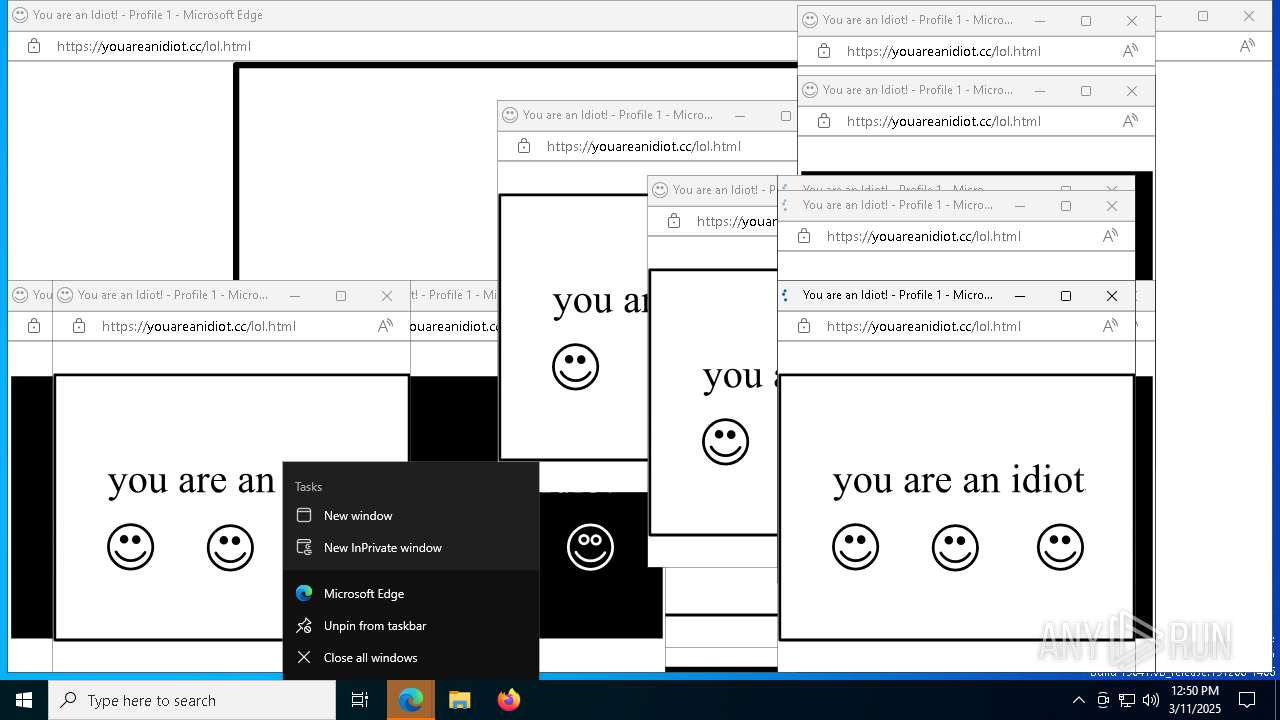The height and width of the screenshot is (720, 1280).
Task: Click lock icon in bottom-left two-smiley window
Action: click(78, 326)
